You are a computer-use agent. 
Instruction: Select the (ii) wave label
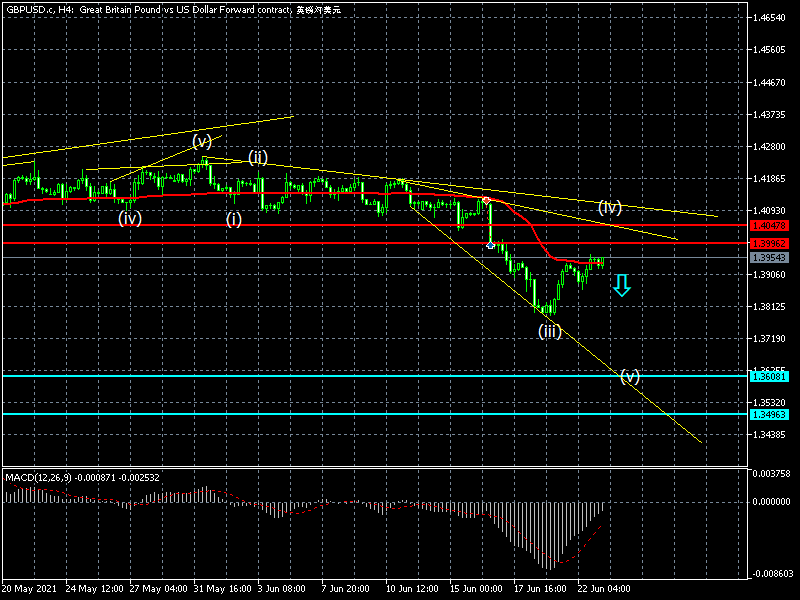click(258, 157)
